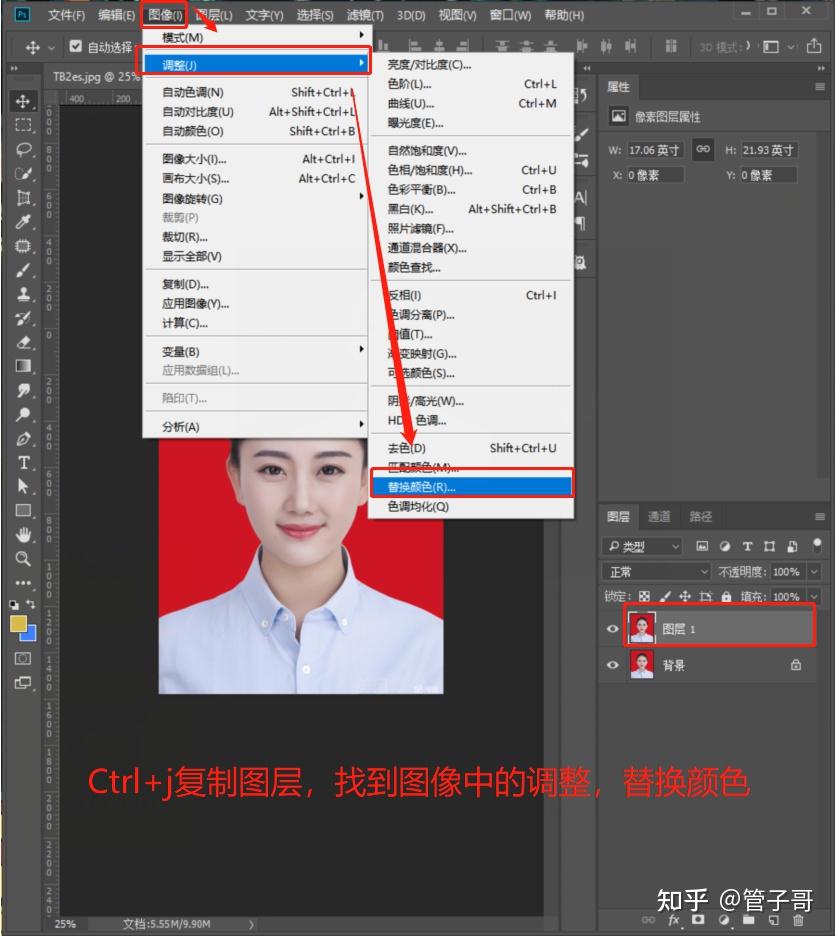
Task: Click 色相/饱和度(H)... entry
Action: tap(472, 170)
